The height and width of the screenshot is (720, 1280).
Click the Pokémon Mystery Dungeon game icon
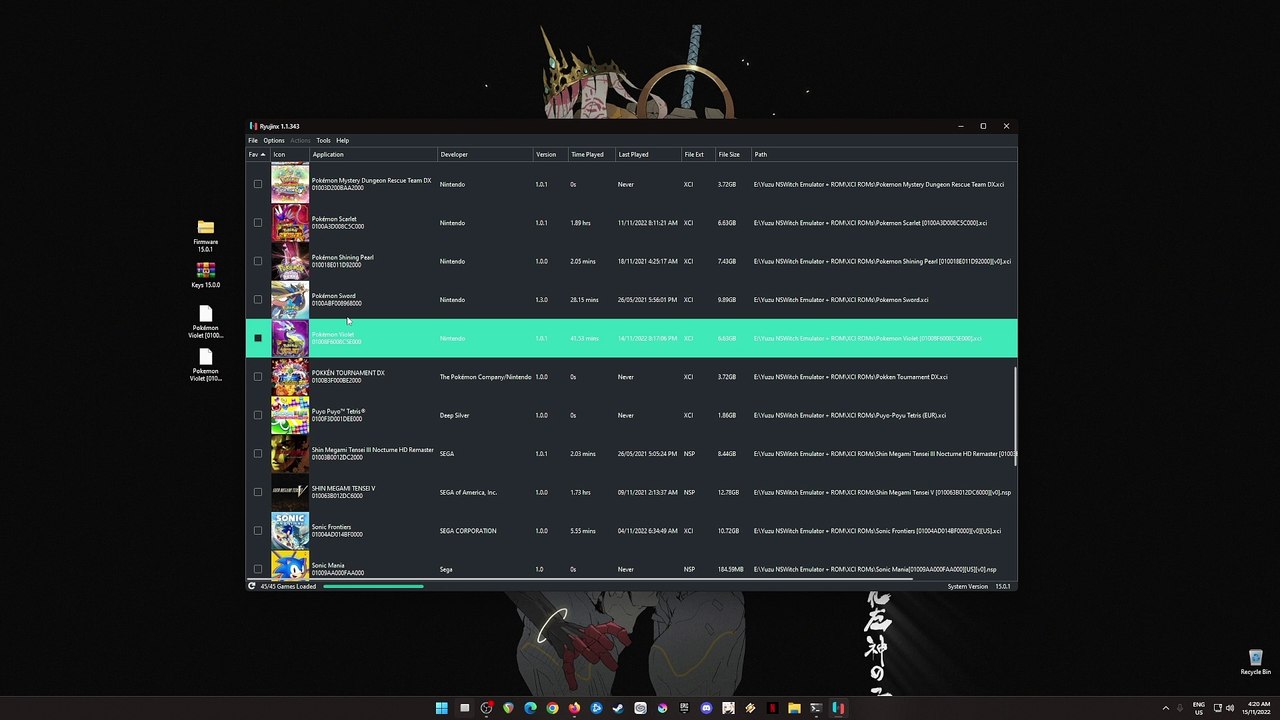click(290, 184)
